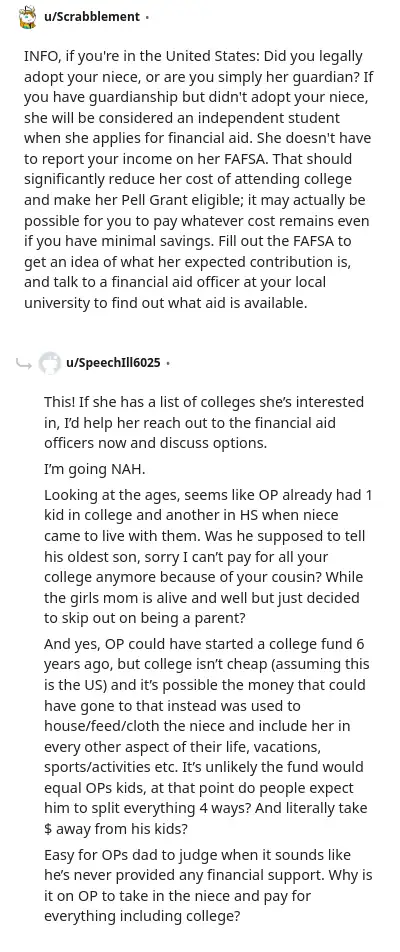
Task: Select the INFO comment about guardianship and FAFSA
Action: click(x=197, y=180)
